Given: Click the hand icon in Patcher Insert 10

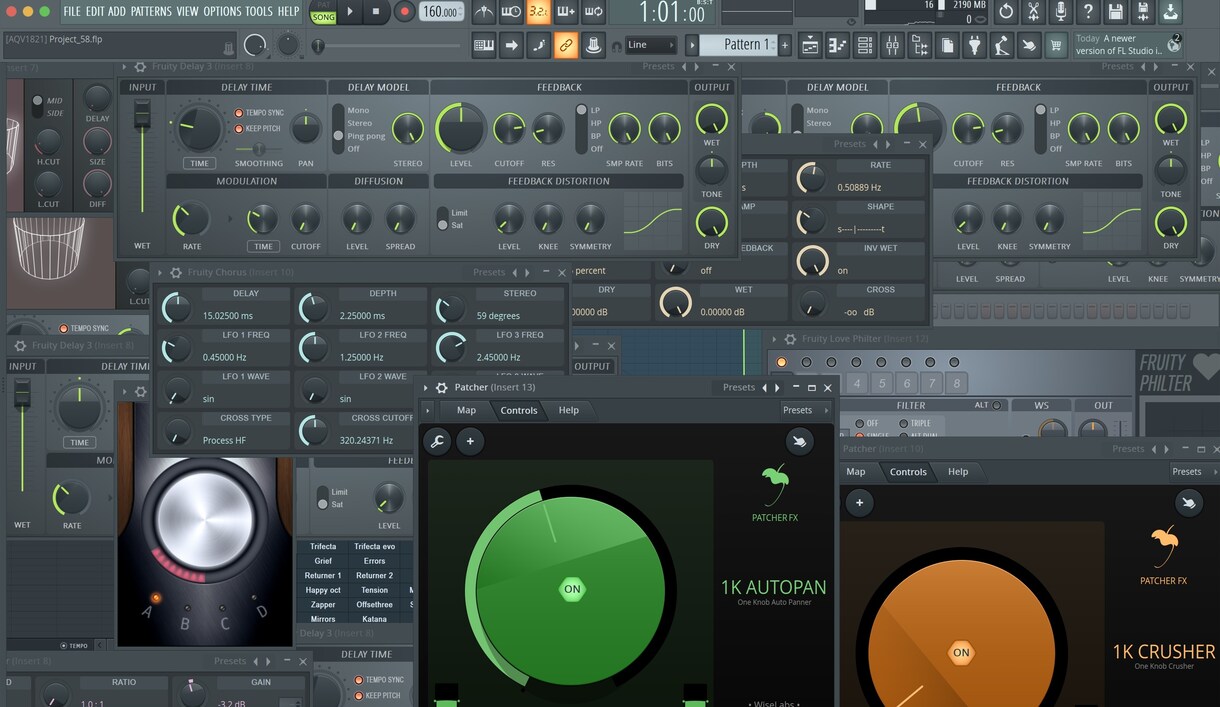Looking at the screenshot, I should (1188, 503).
